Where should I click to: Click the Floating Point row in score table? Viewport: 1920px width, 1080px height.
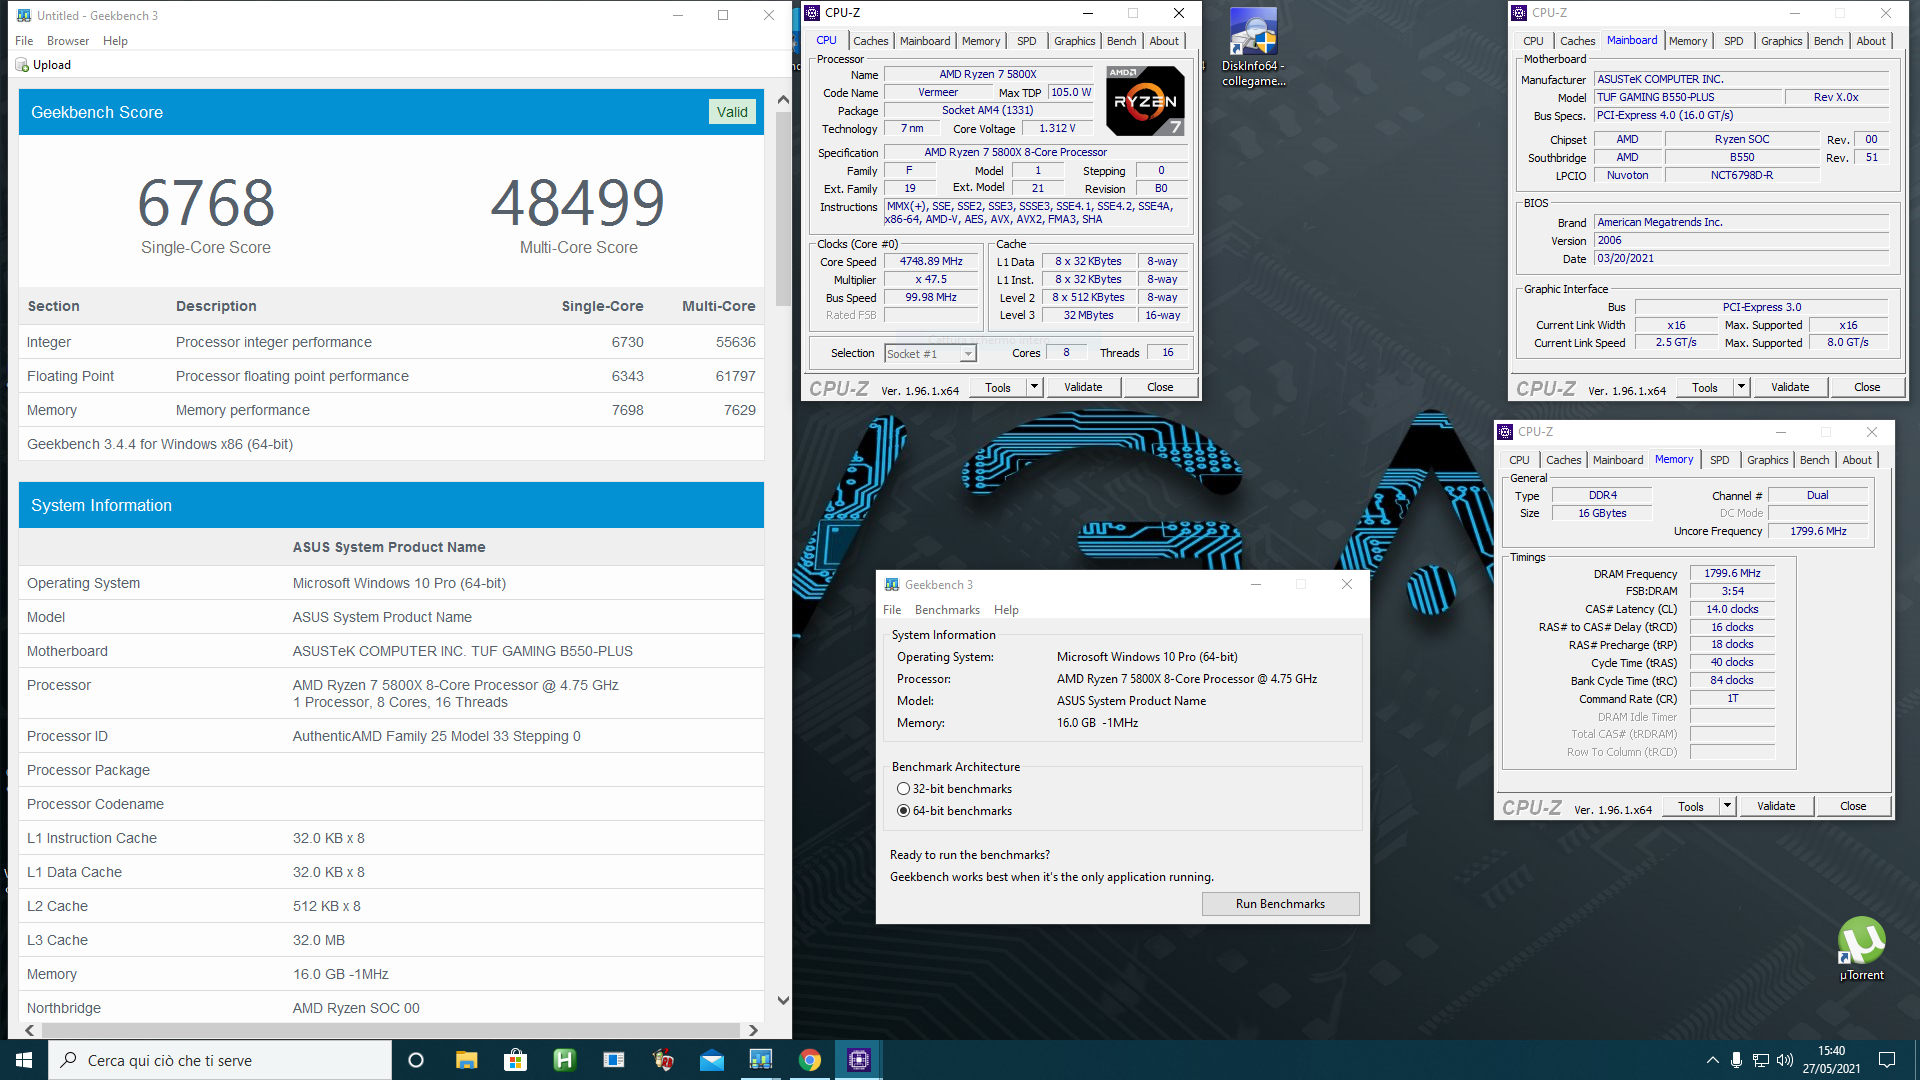coord(391,376)
